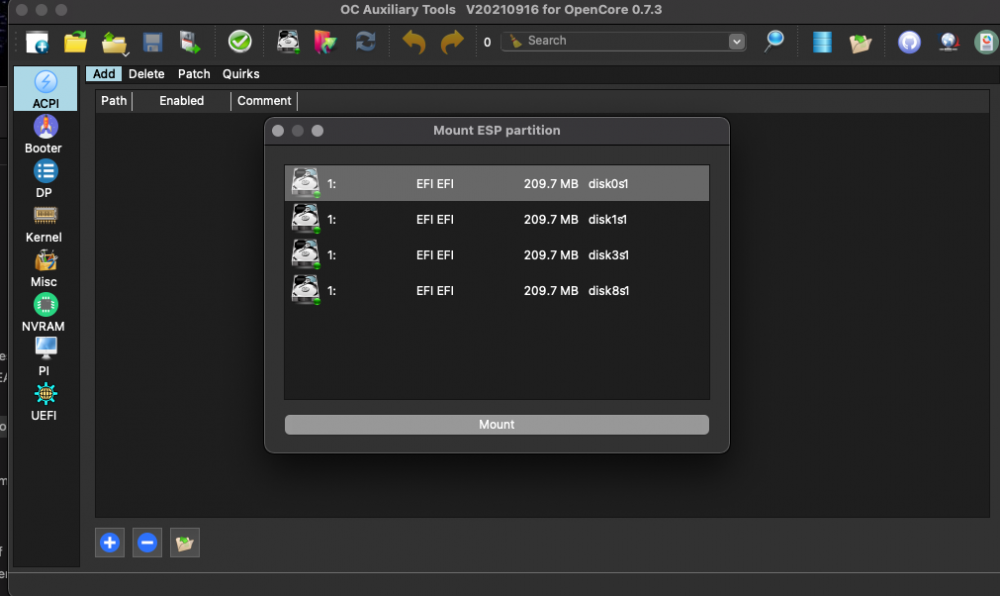Open a config file via the folder icon
The height and width of the screenshot is (596, 1000).
(x=75, y=42)
